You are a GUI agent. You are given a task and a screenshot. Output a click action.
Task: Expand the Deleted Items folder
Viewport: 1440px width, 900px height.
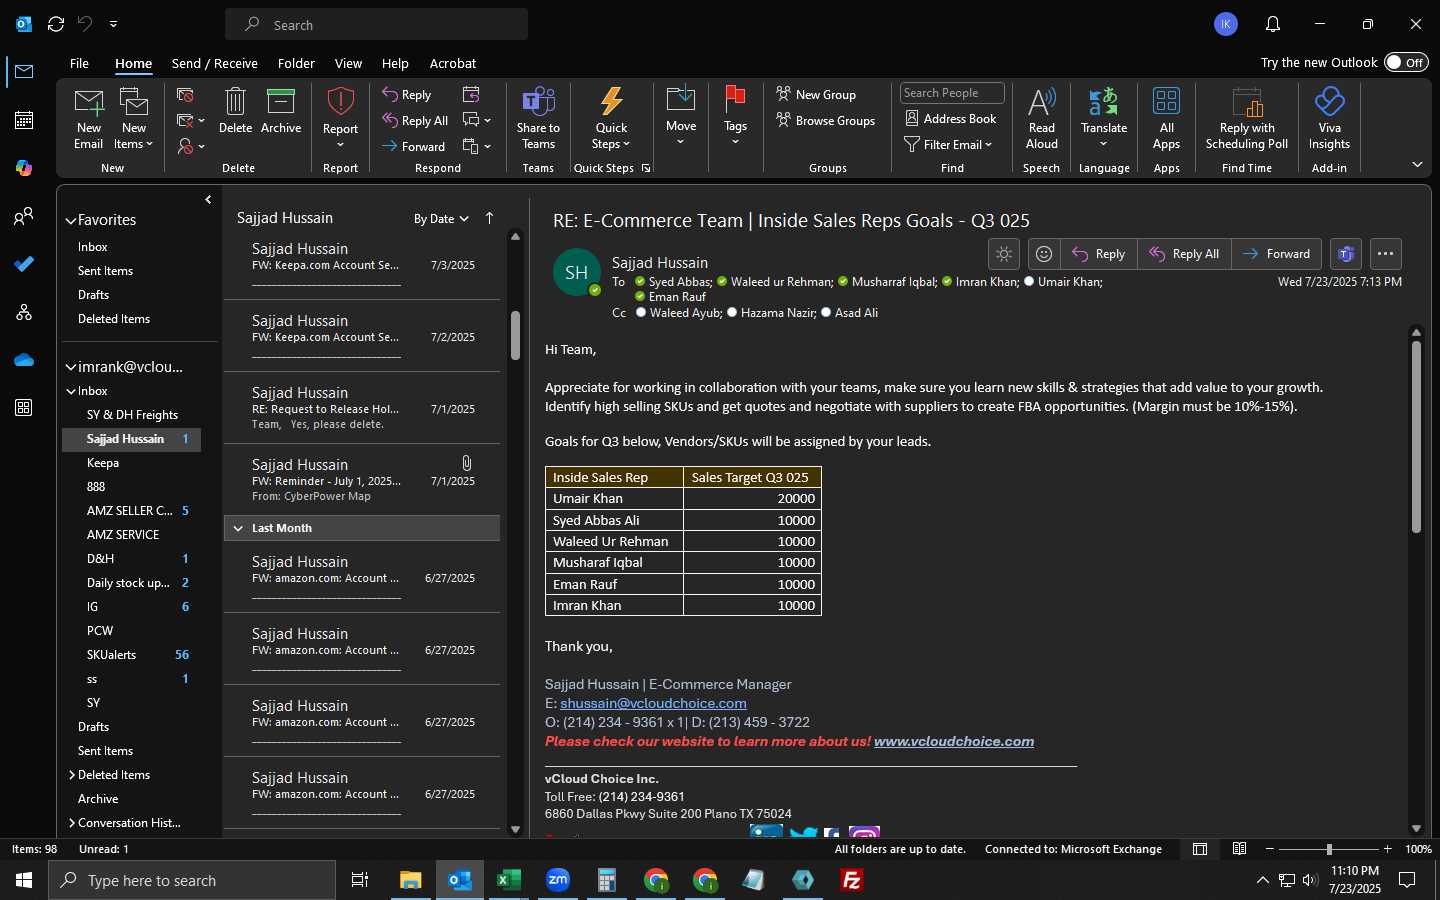pyautogui.click(x=72, y=775)
